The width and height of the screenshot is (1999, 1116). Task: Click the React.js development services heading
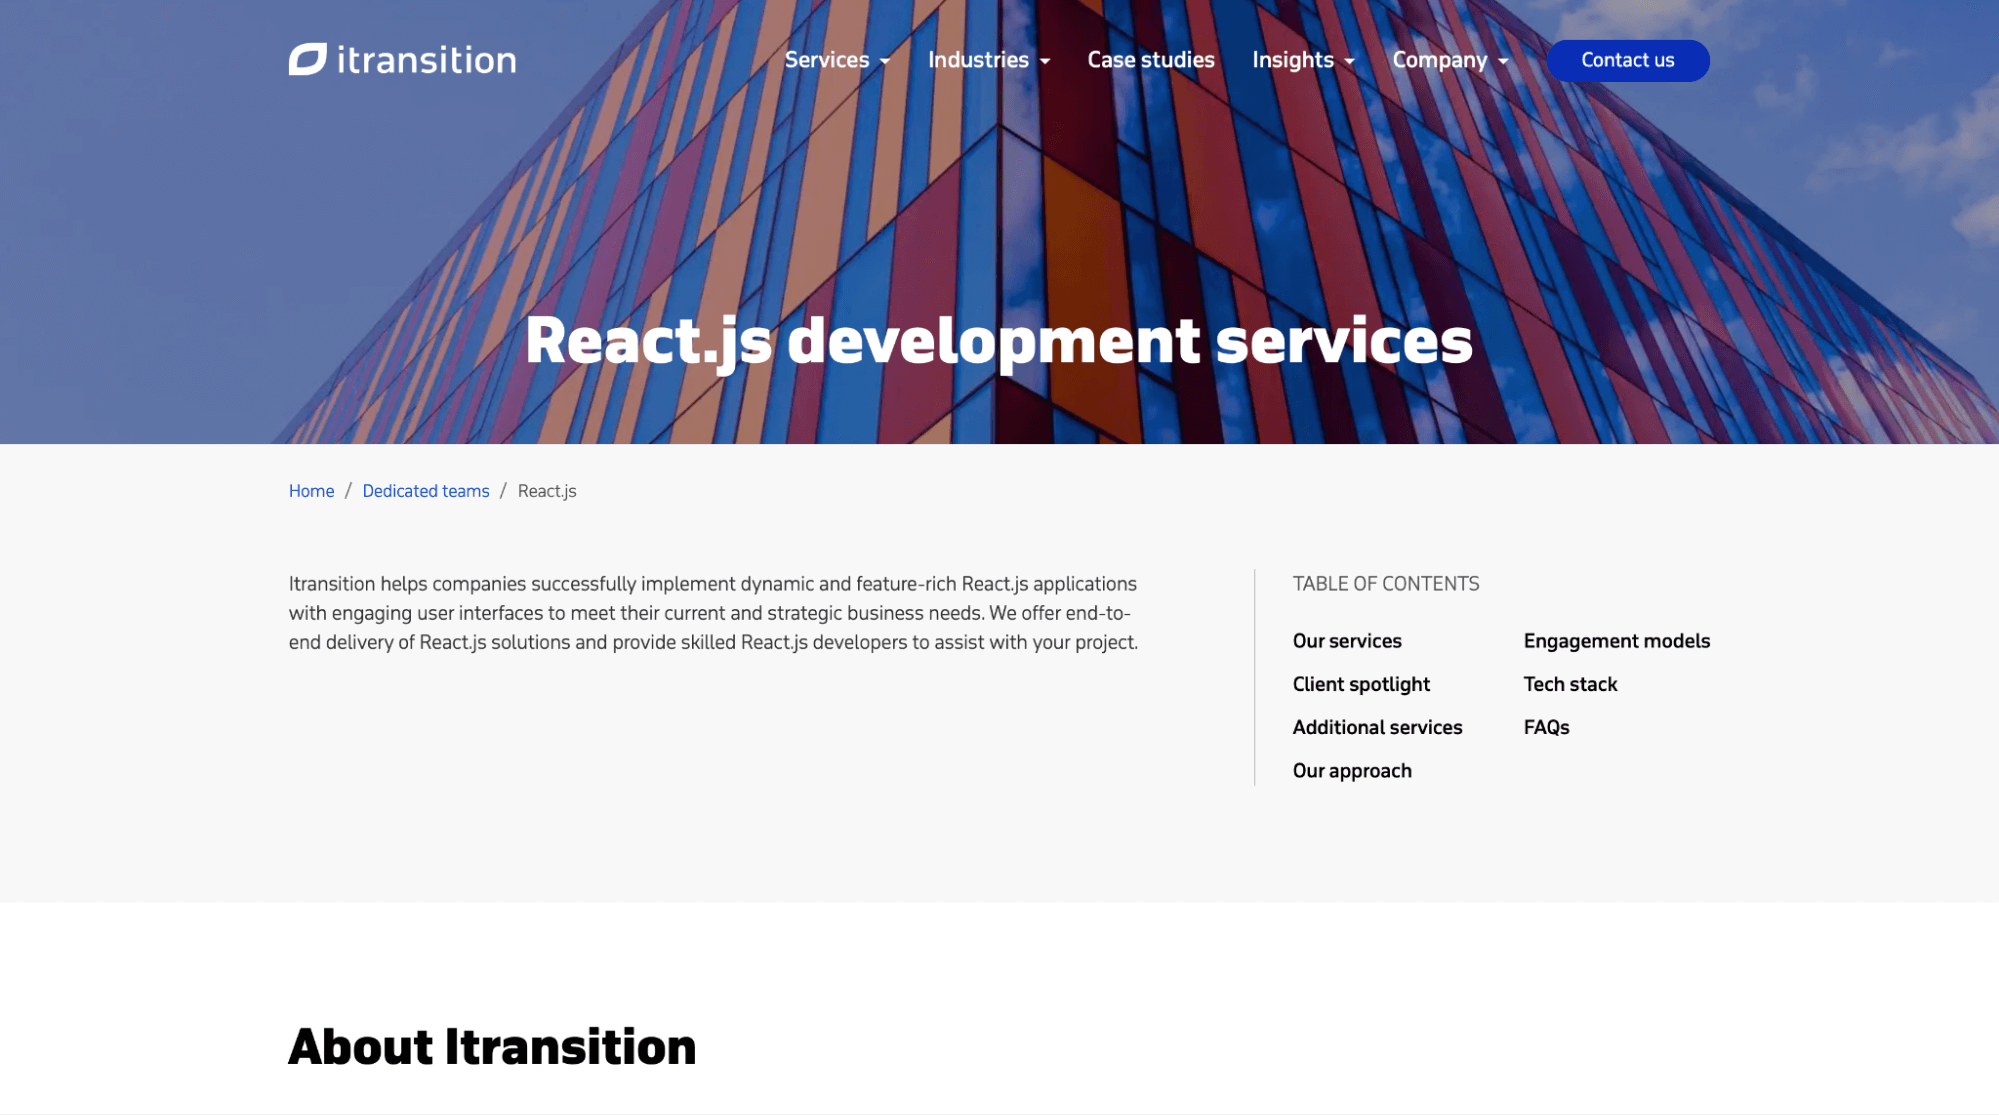coord(999,341)
